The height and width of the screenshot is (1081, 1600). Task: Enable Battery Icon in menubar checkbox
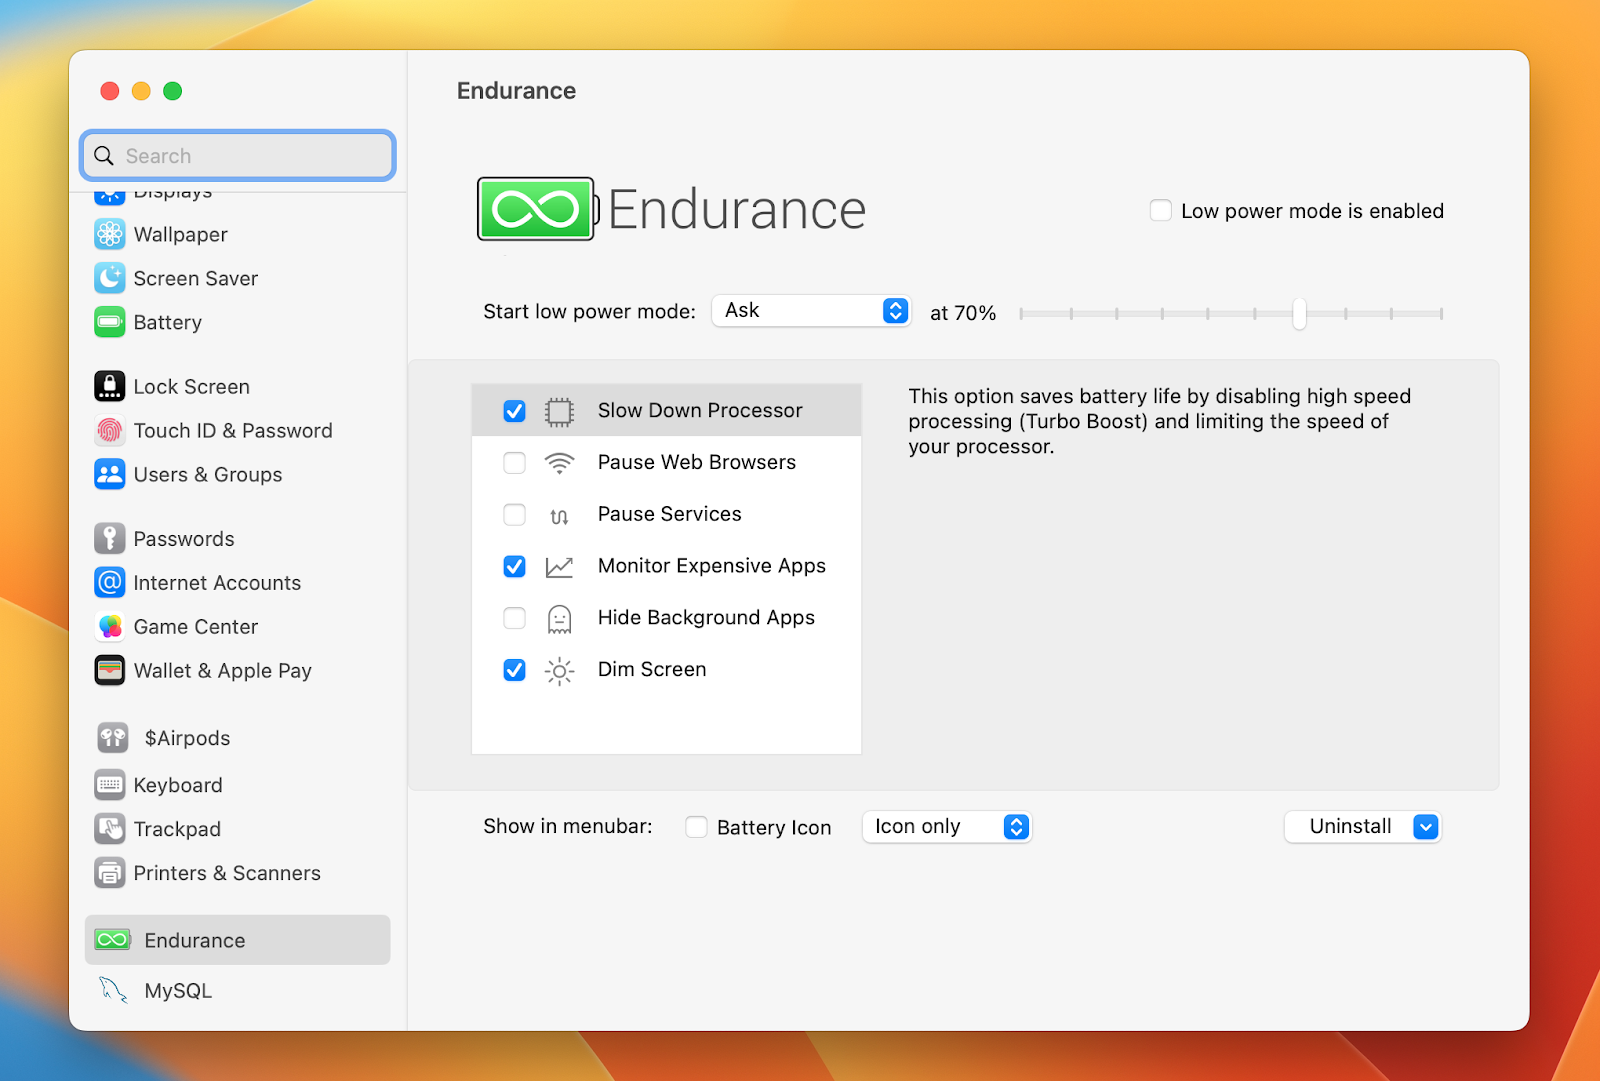click(696, 827)
